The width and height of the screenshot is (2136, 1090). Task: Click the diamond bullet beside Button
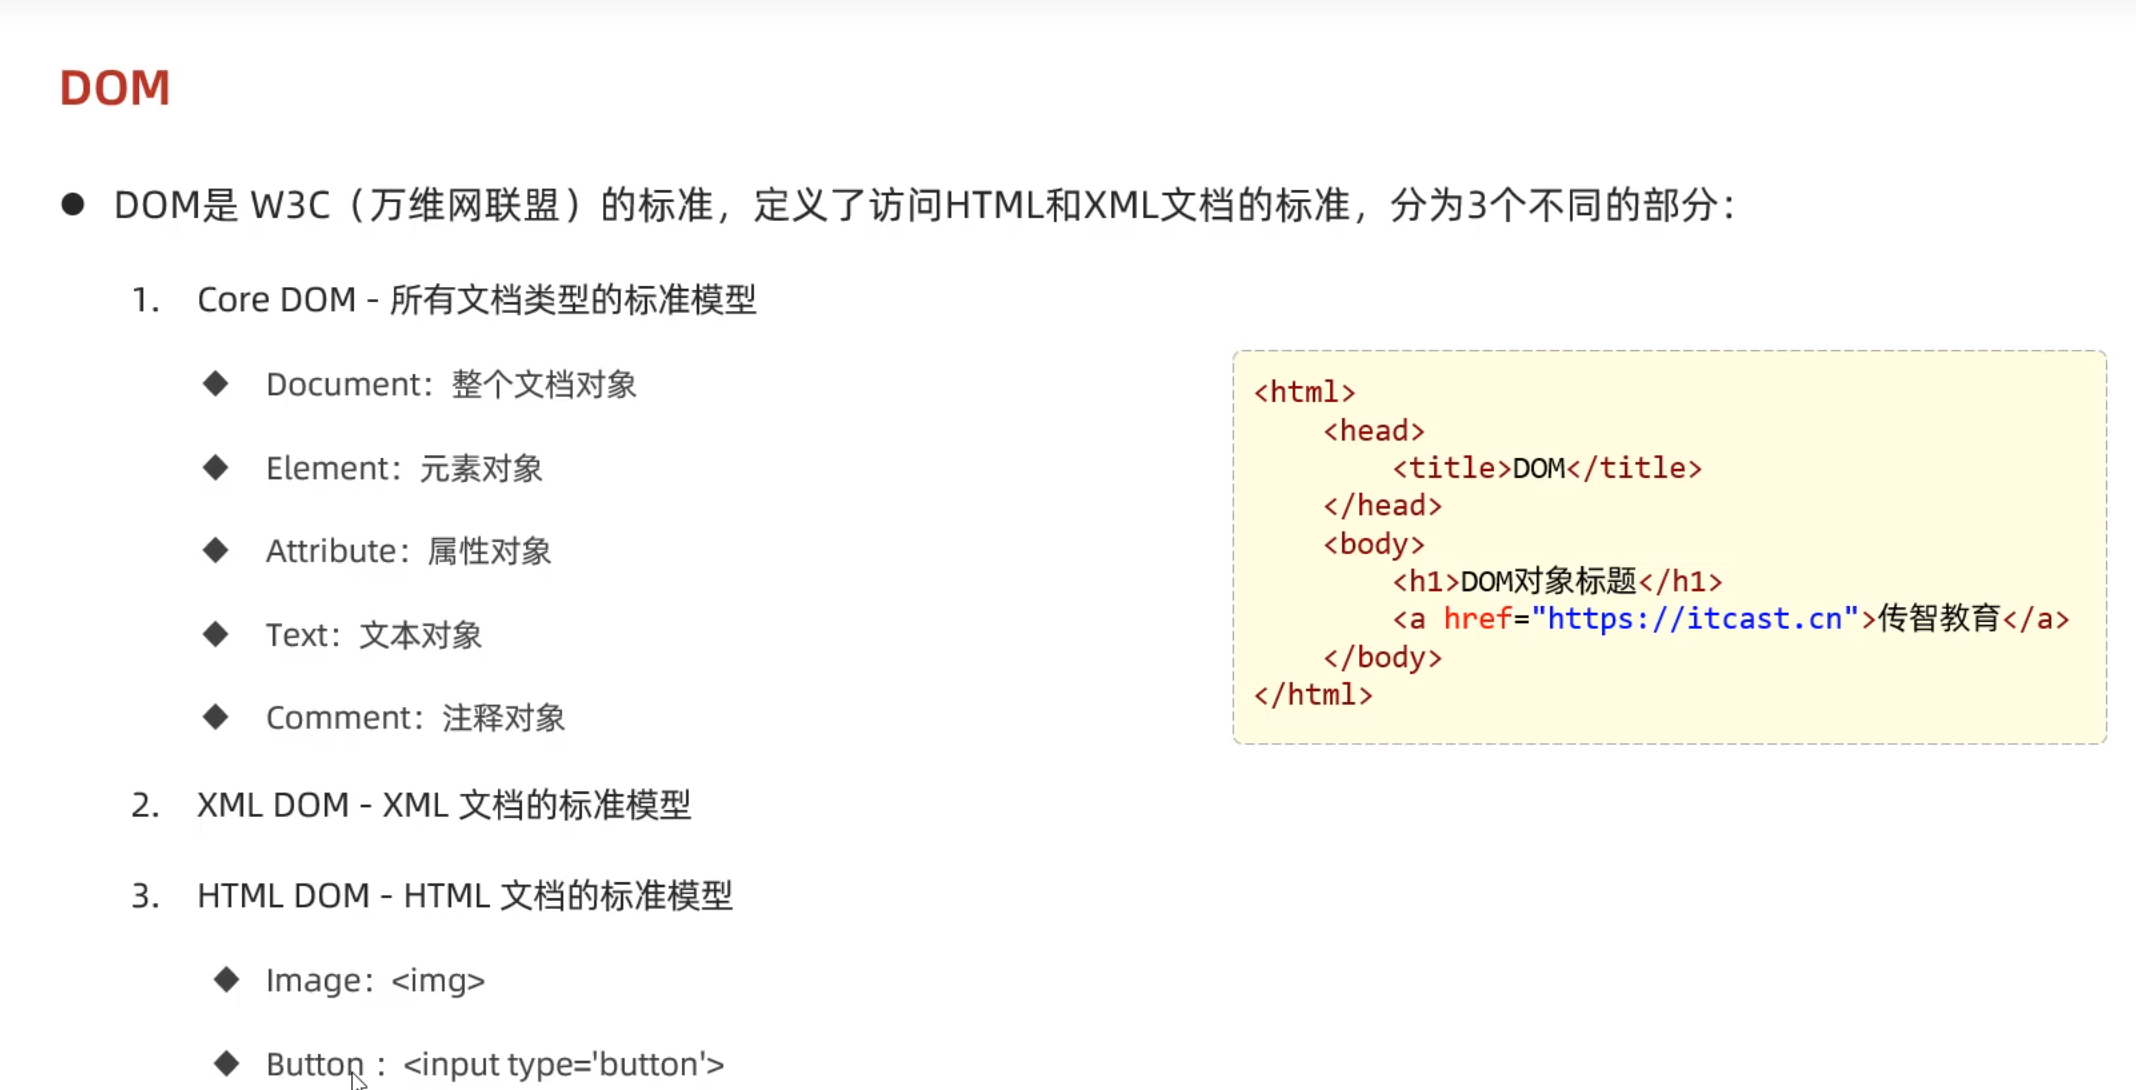(x=227, y=1064)
